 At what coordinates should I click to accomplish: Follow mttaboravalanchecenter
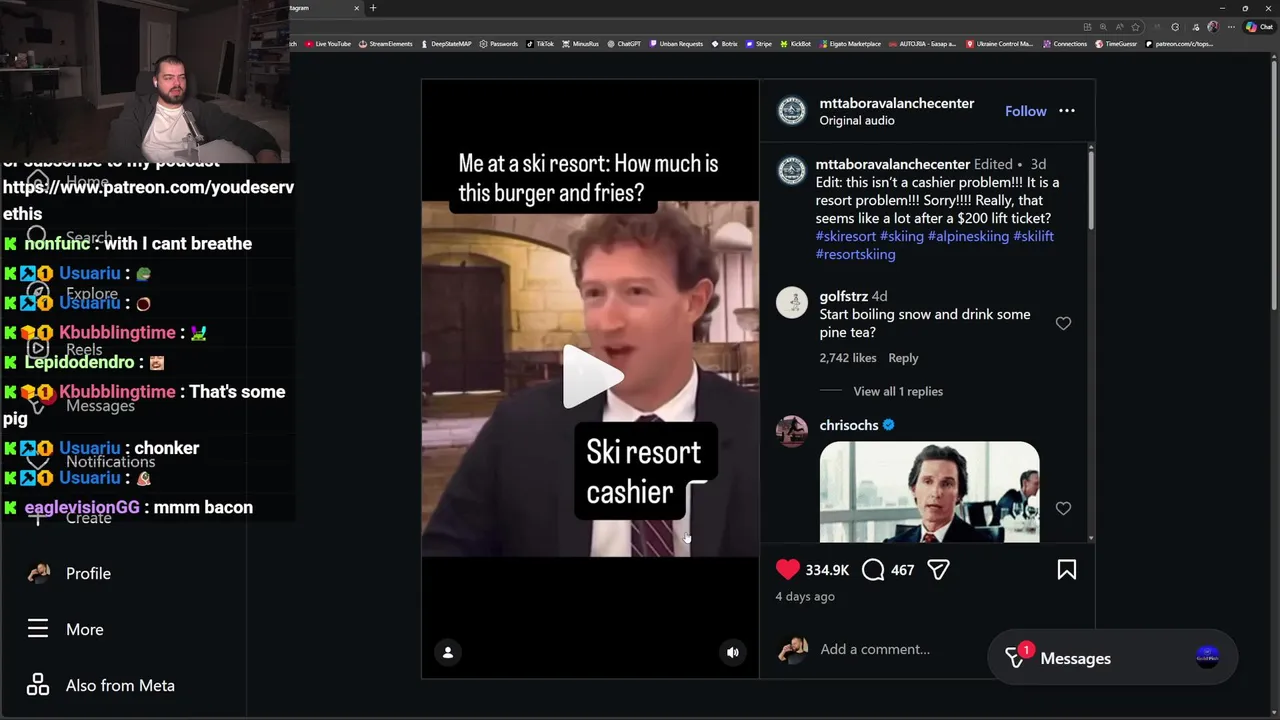[x=1026, y=111]
